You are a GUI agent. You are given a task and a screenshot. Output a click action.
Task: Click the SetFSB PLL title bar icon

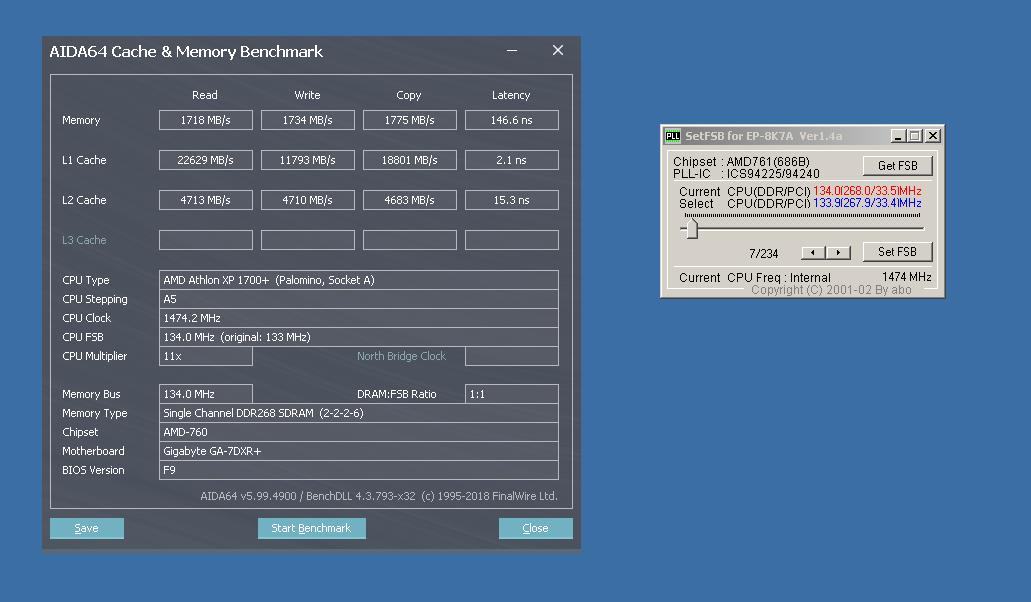click(672, 136)
